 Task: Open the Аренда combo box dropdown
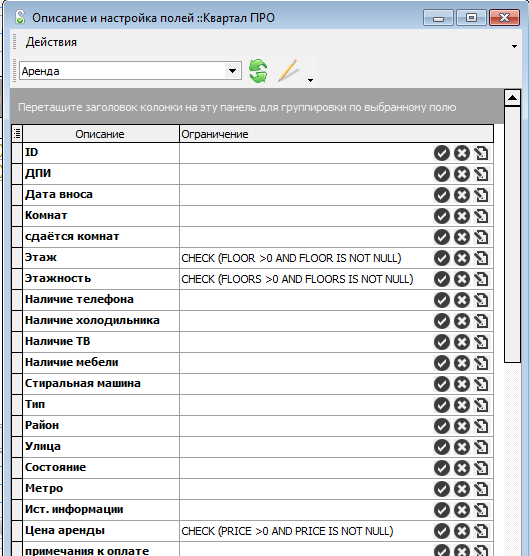click(x=233, y=71)
